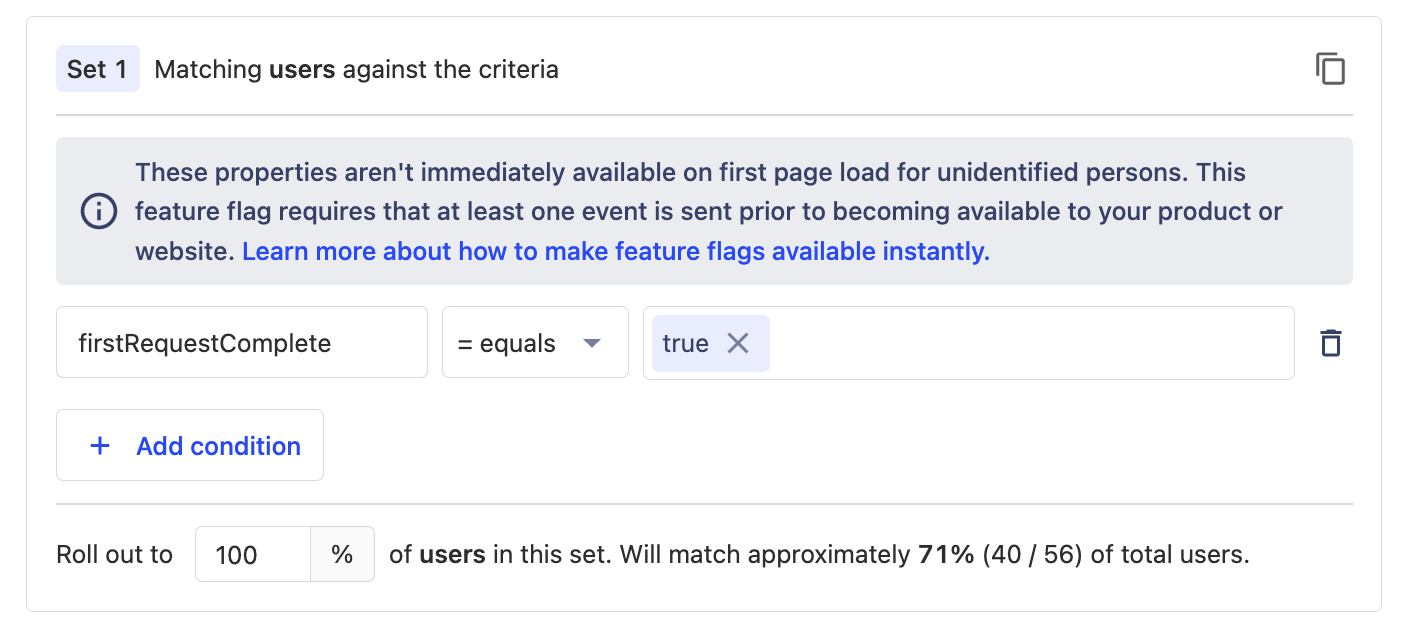Click the plus icon beside Add condition

[x=100, y=446]
